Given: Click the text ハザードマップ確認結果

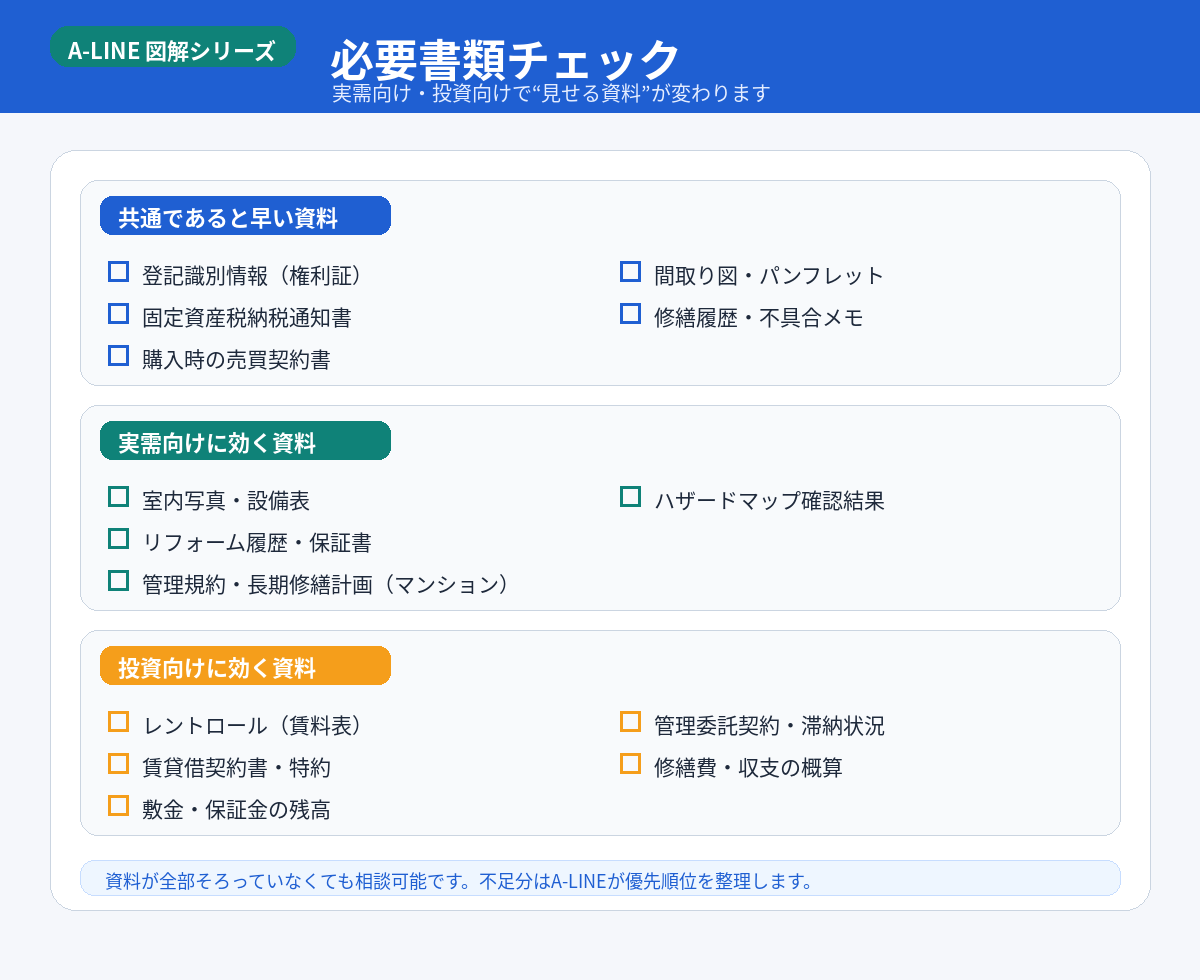Looking at the screenshot, I should pyautogui.click(x=769, y=501).
